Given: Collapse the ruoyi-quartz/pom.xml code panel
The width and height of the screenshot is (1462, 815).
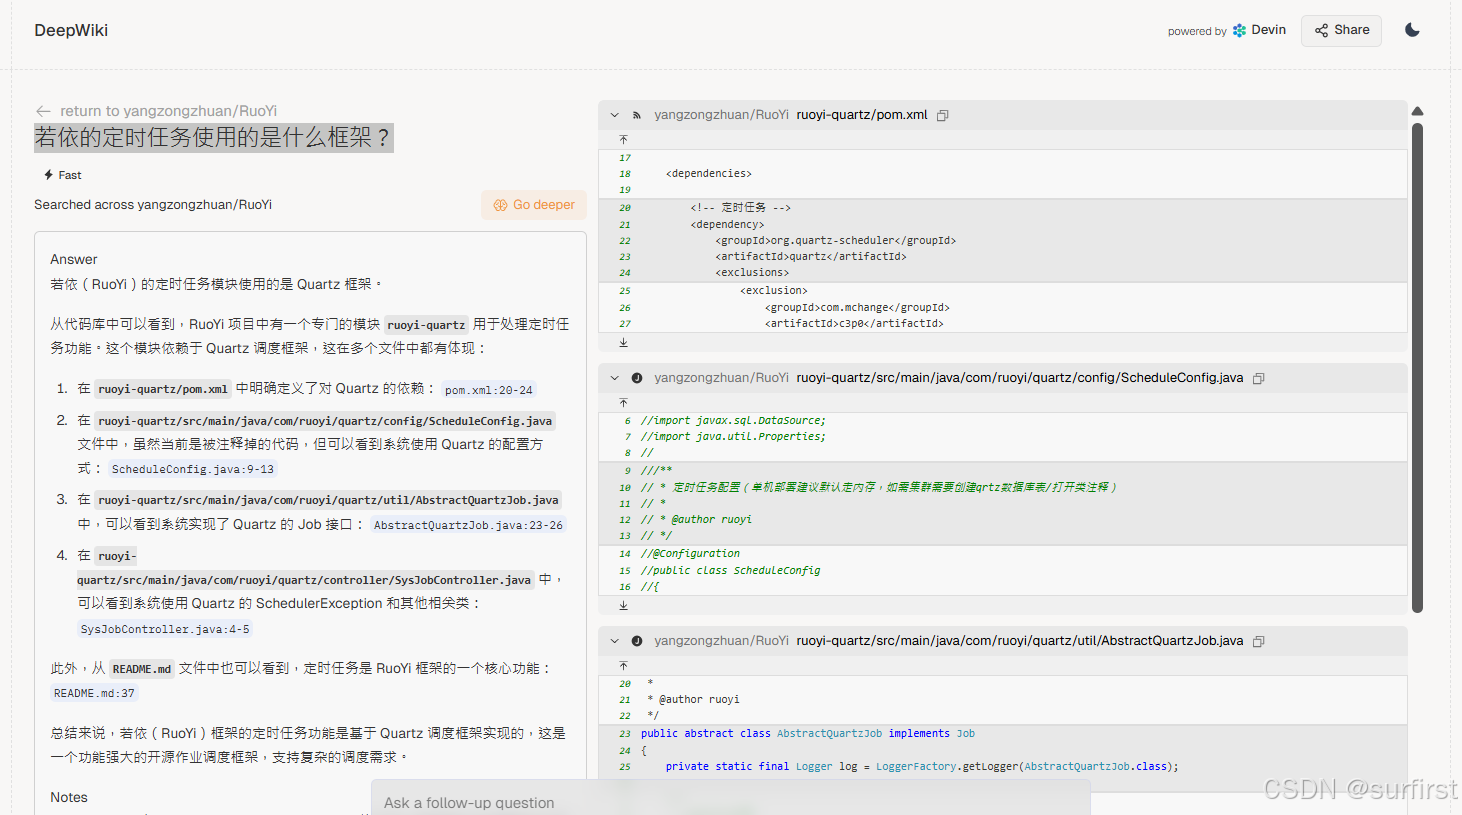Looking at the screenshot, I should tap(614, 115).
